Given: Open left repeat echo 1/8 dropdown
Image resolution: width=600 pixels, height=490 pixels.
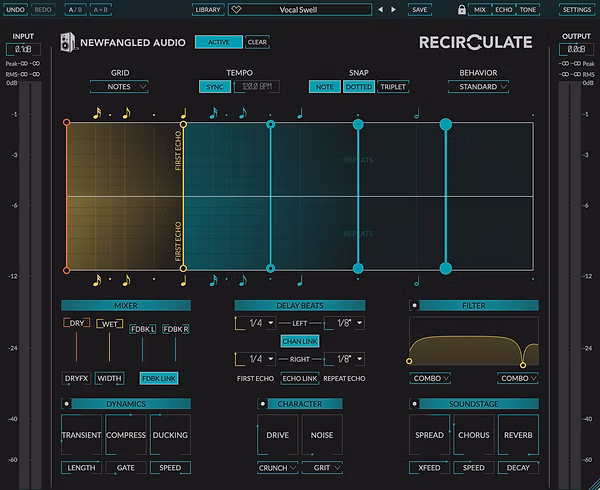Looking at the screenshot, I should (344, 323).
